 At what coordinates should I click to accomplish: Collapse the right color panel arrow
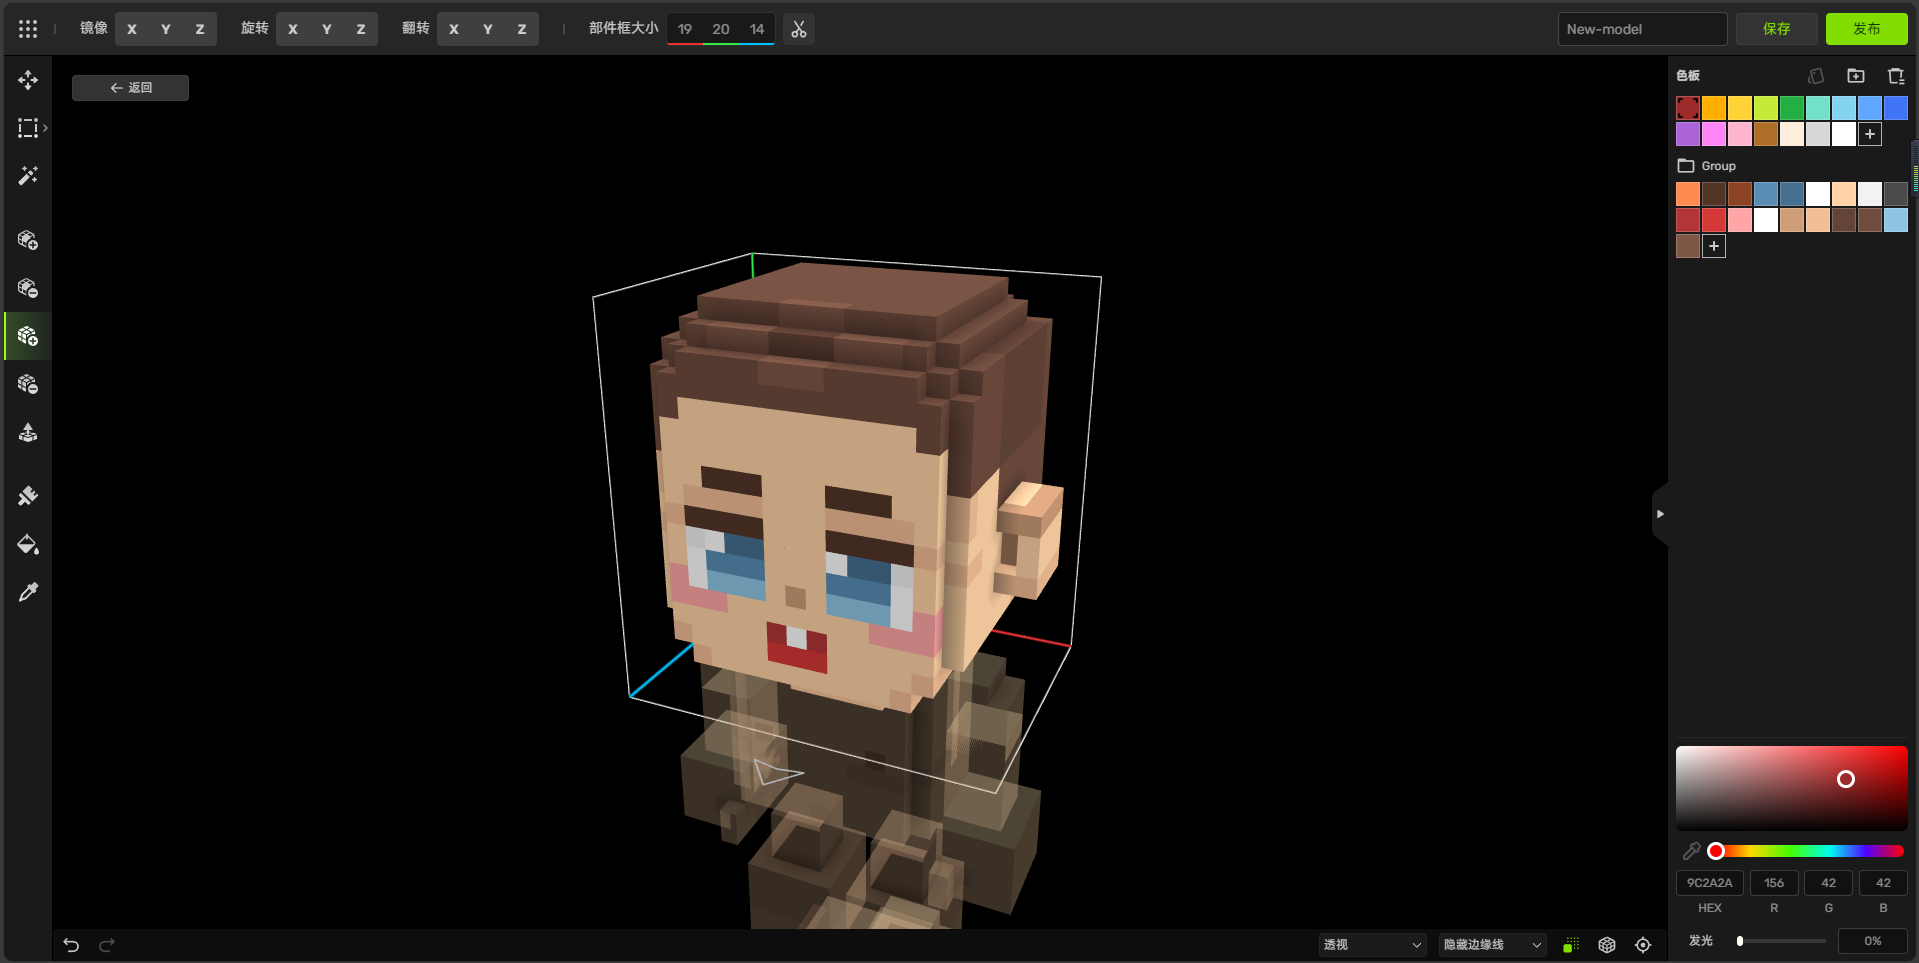coord(1660,514)
